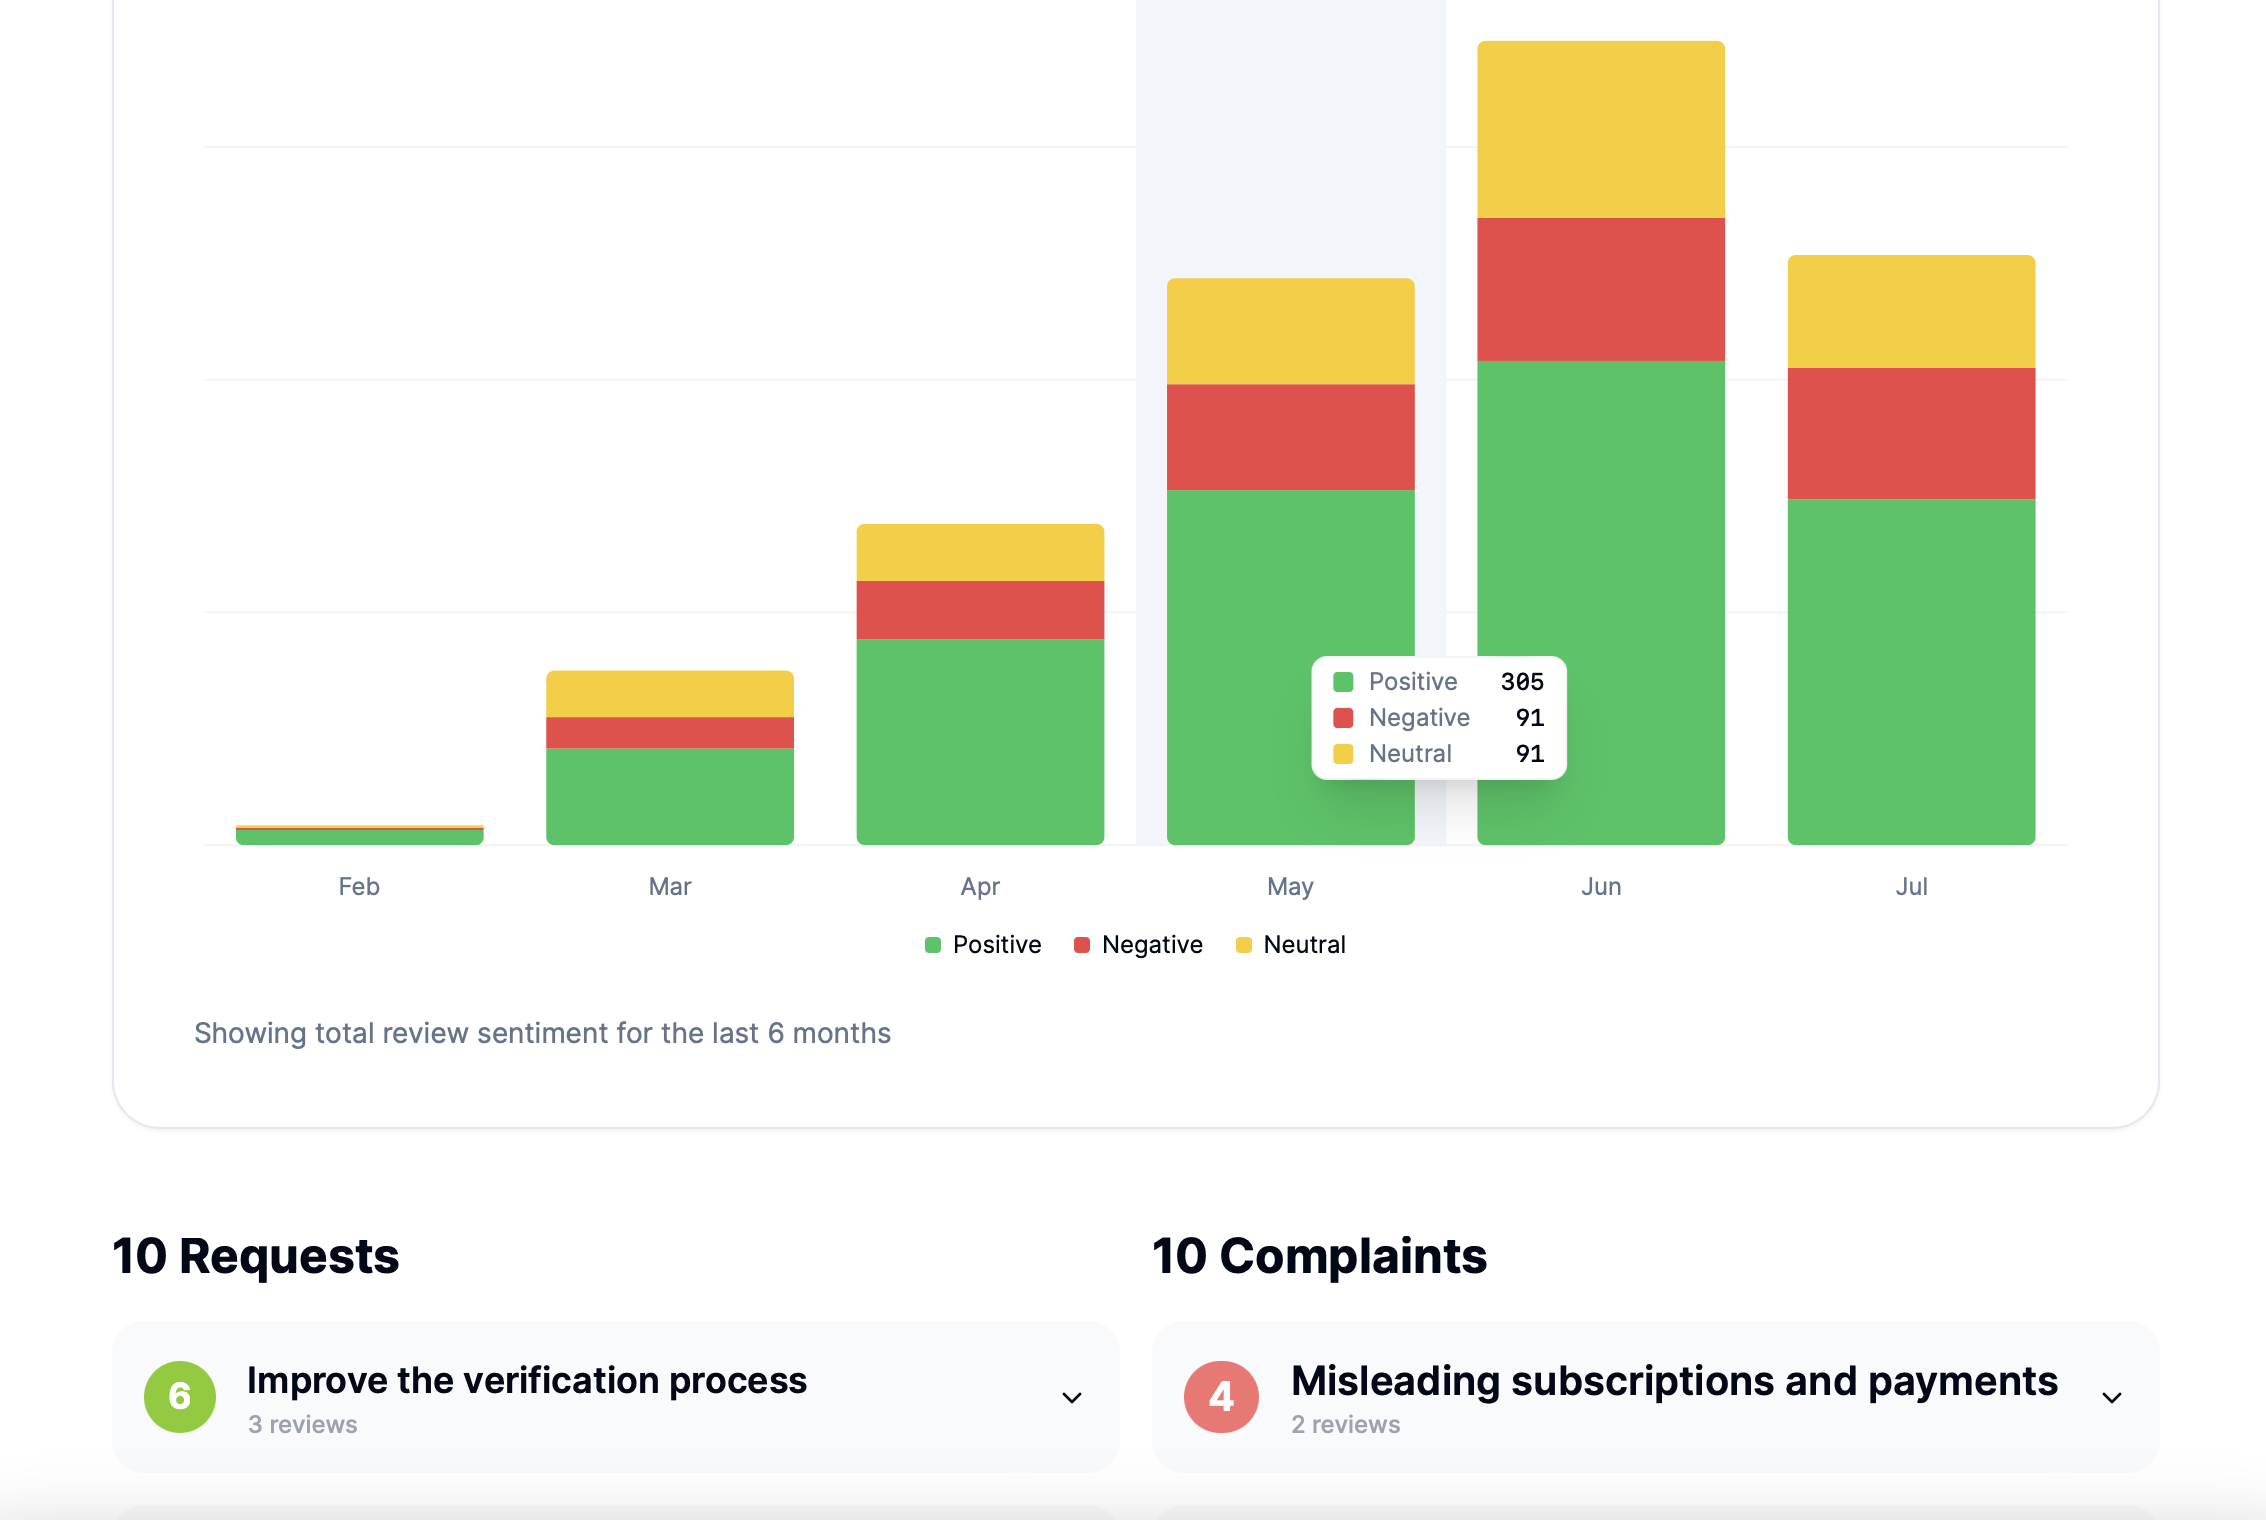Expand the verification process request chevron
The width and height of the screenshot is (2266, 1520).
[x=1072, y=1397]
